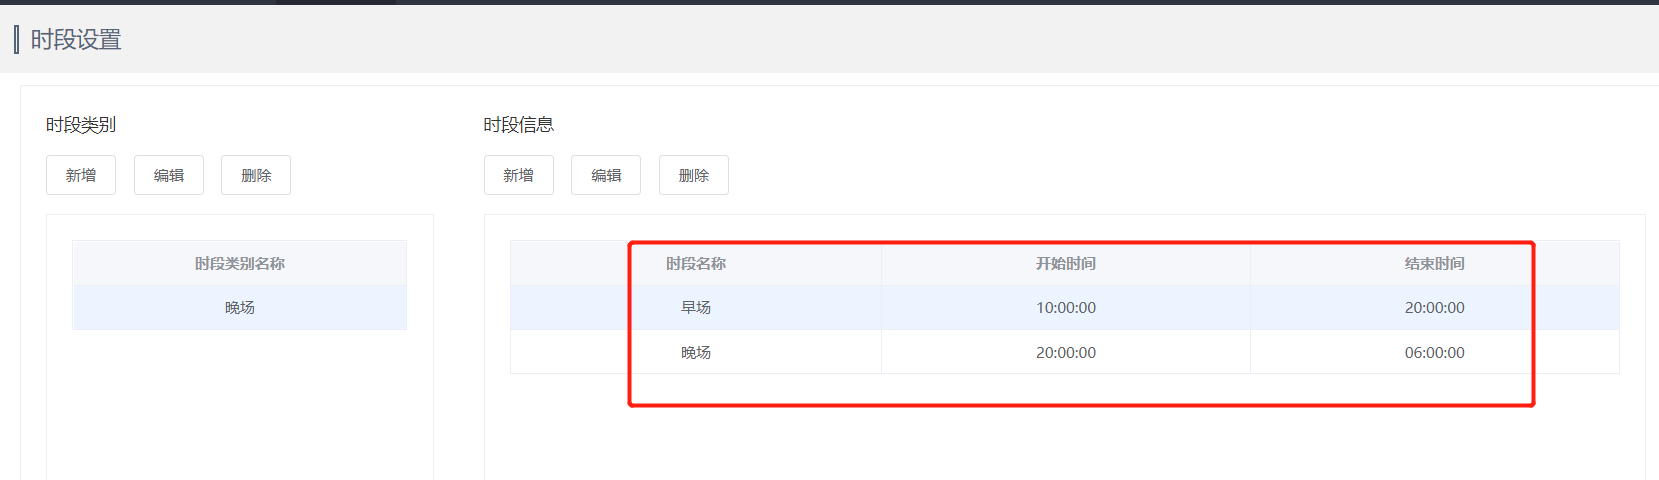1659x480 pixels.
Task: Click start time 10:00:00 cell
Action: pyautogui.click(x=1066, y=308)
